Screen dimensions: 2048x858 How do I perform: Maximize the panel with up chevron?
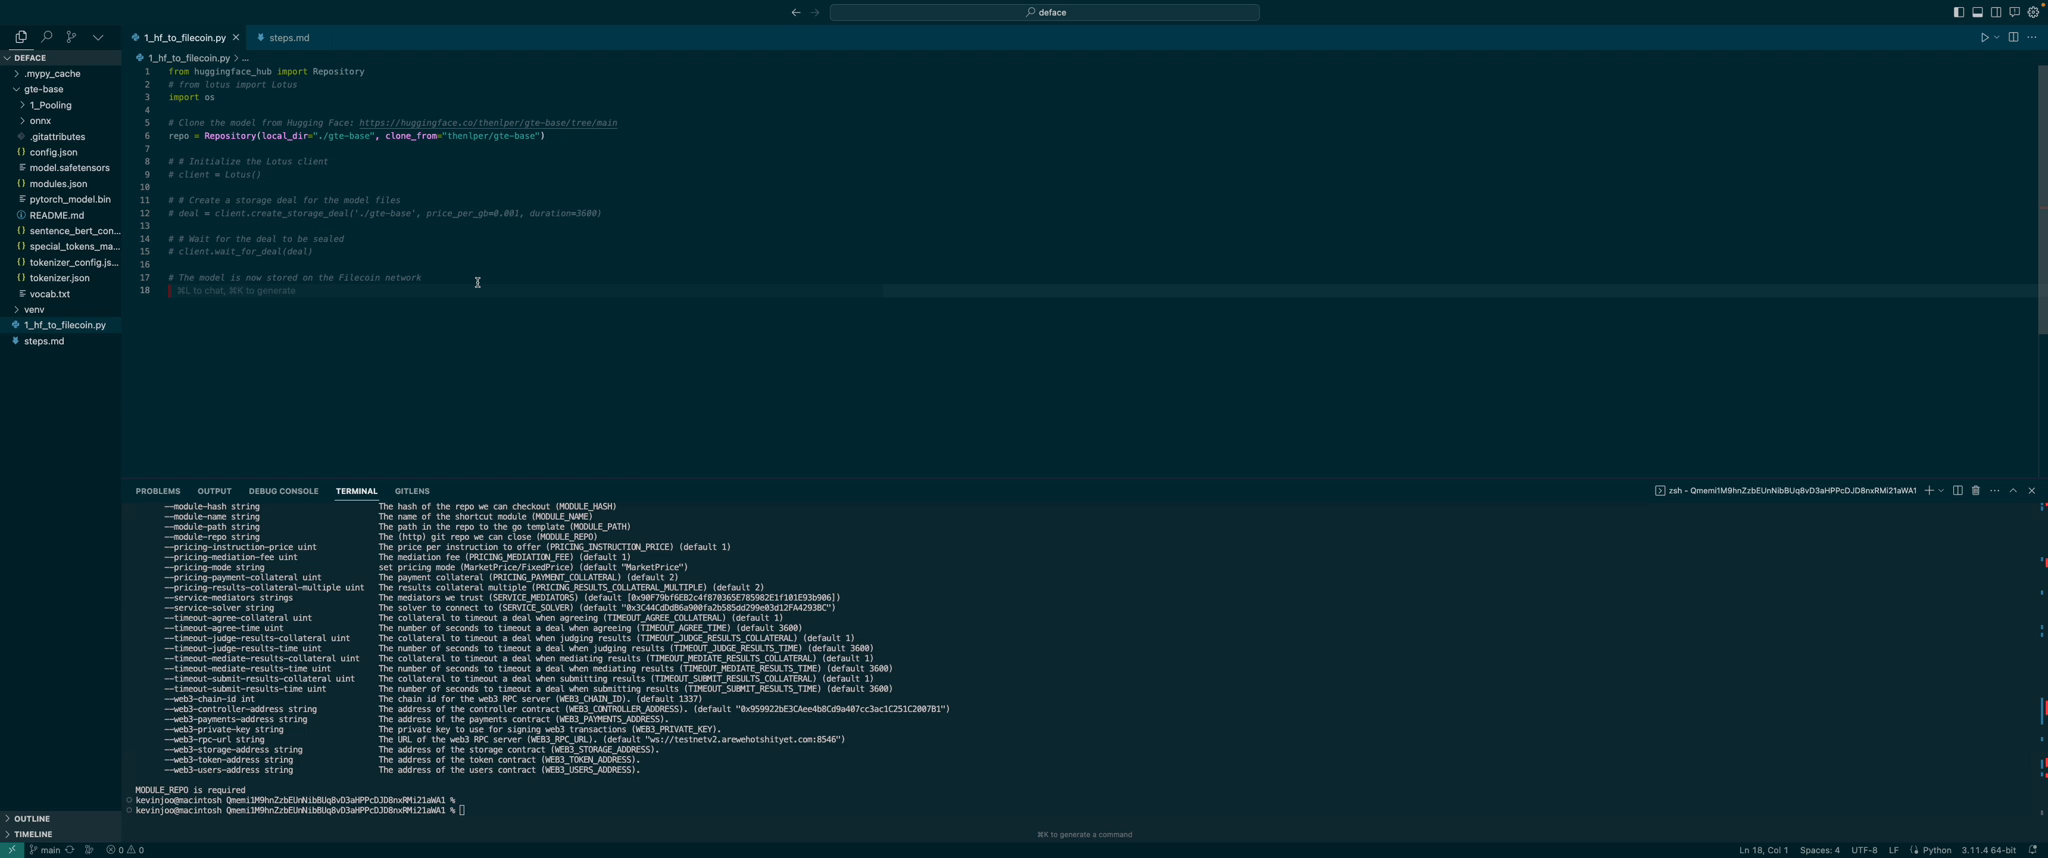click(x=2013, y=491)
